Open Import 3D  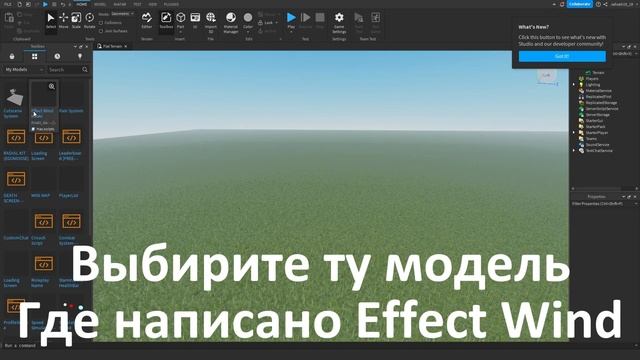click(211, 22)
